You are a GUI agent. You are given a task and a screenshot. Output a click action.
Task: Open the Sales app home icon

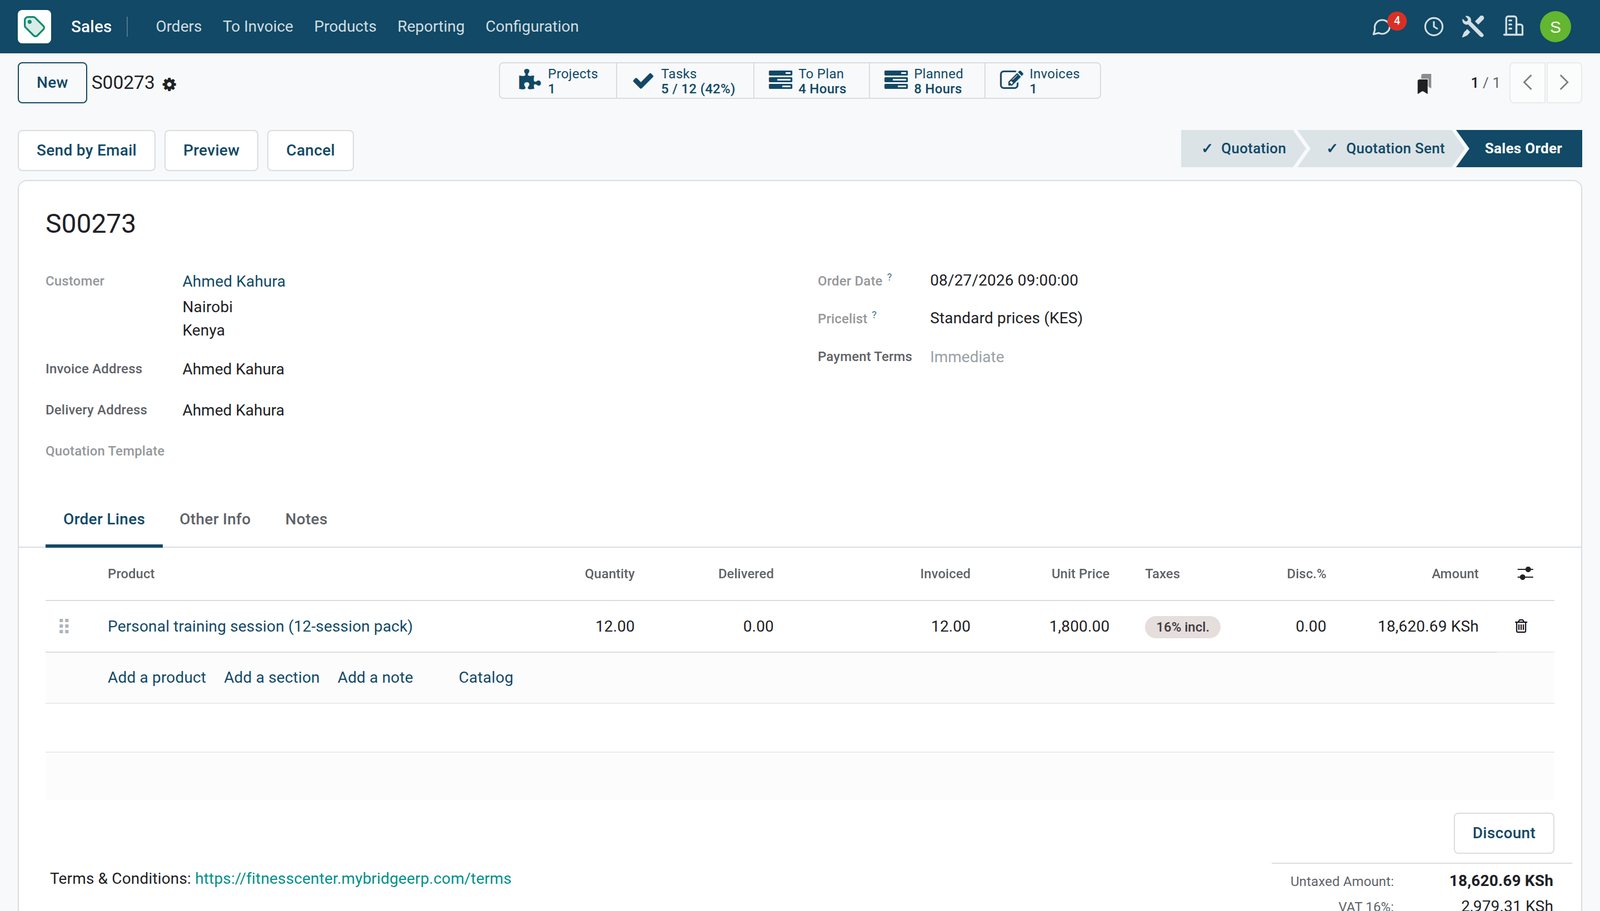click(x=34, y=26)
